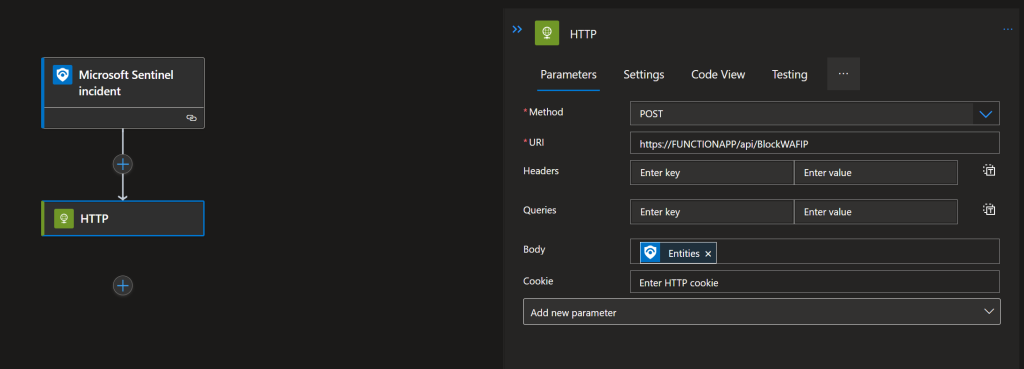The image size is (1024, 369).
Task: Switch Headers to text mode icon
Action: [x=990, y=170]
